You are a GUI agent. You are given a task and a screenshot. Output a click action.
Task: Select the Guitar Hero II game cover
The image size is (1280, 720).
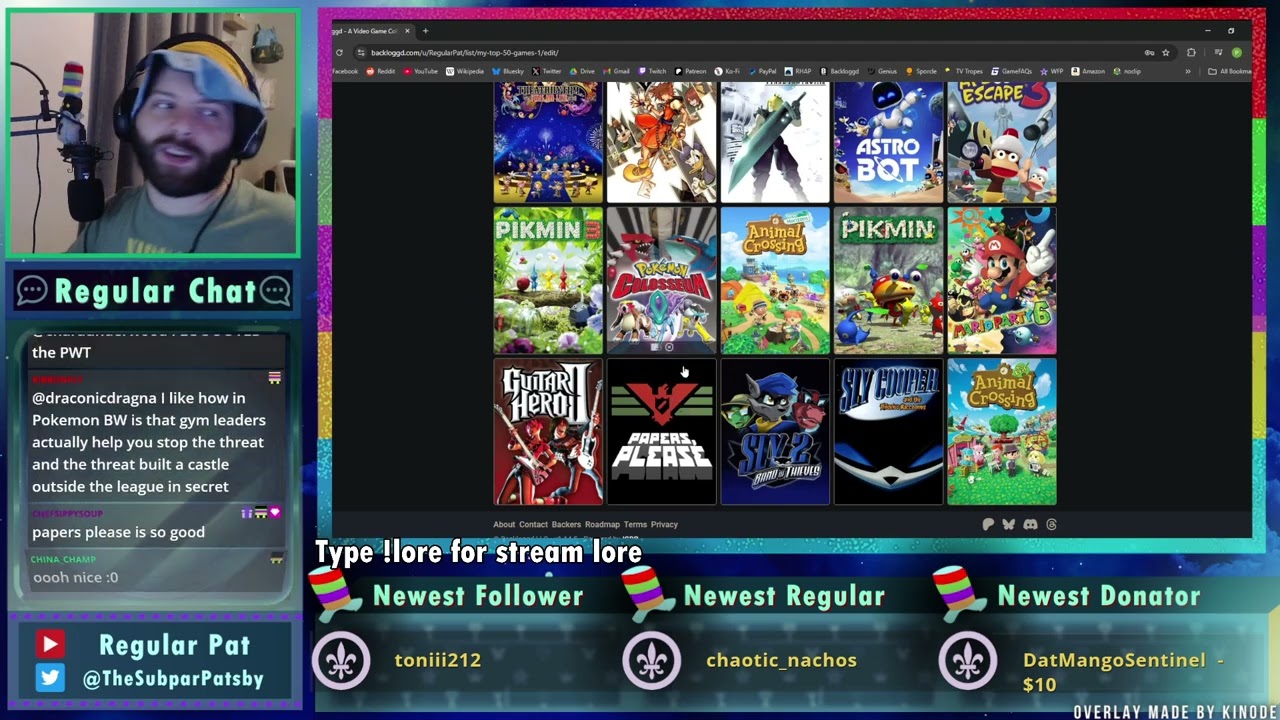click(548, 432)
